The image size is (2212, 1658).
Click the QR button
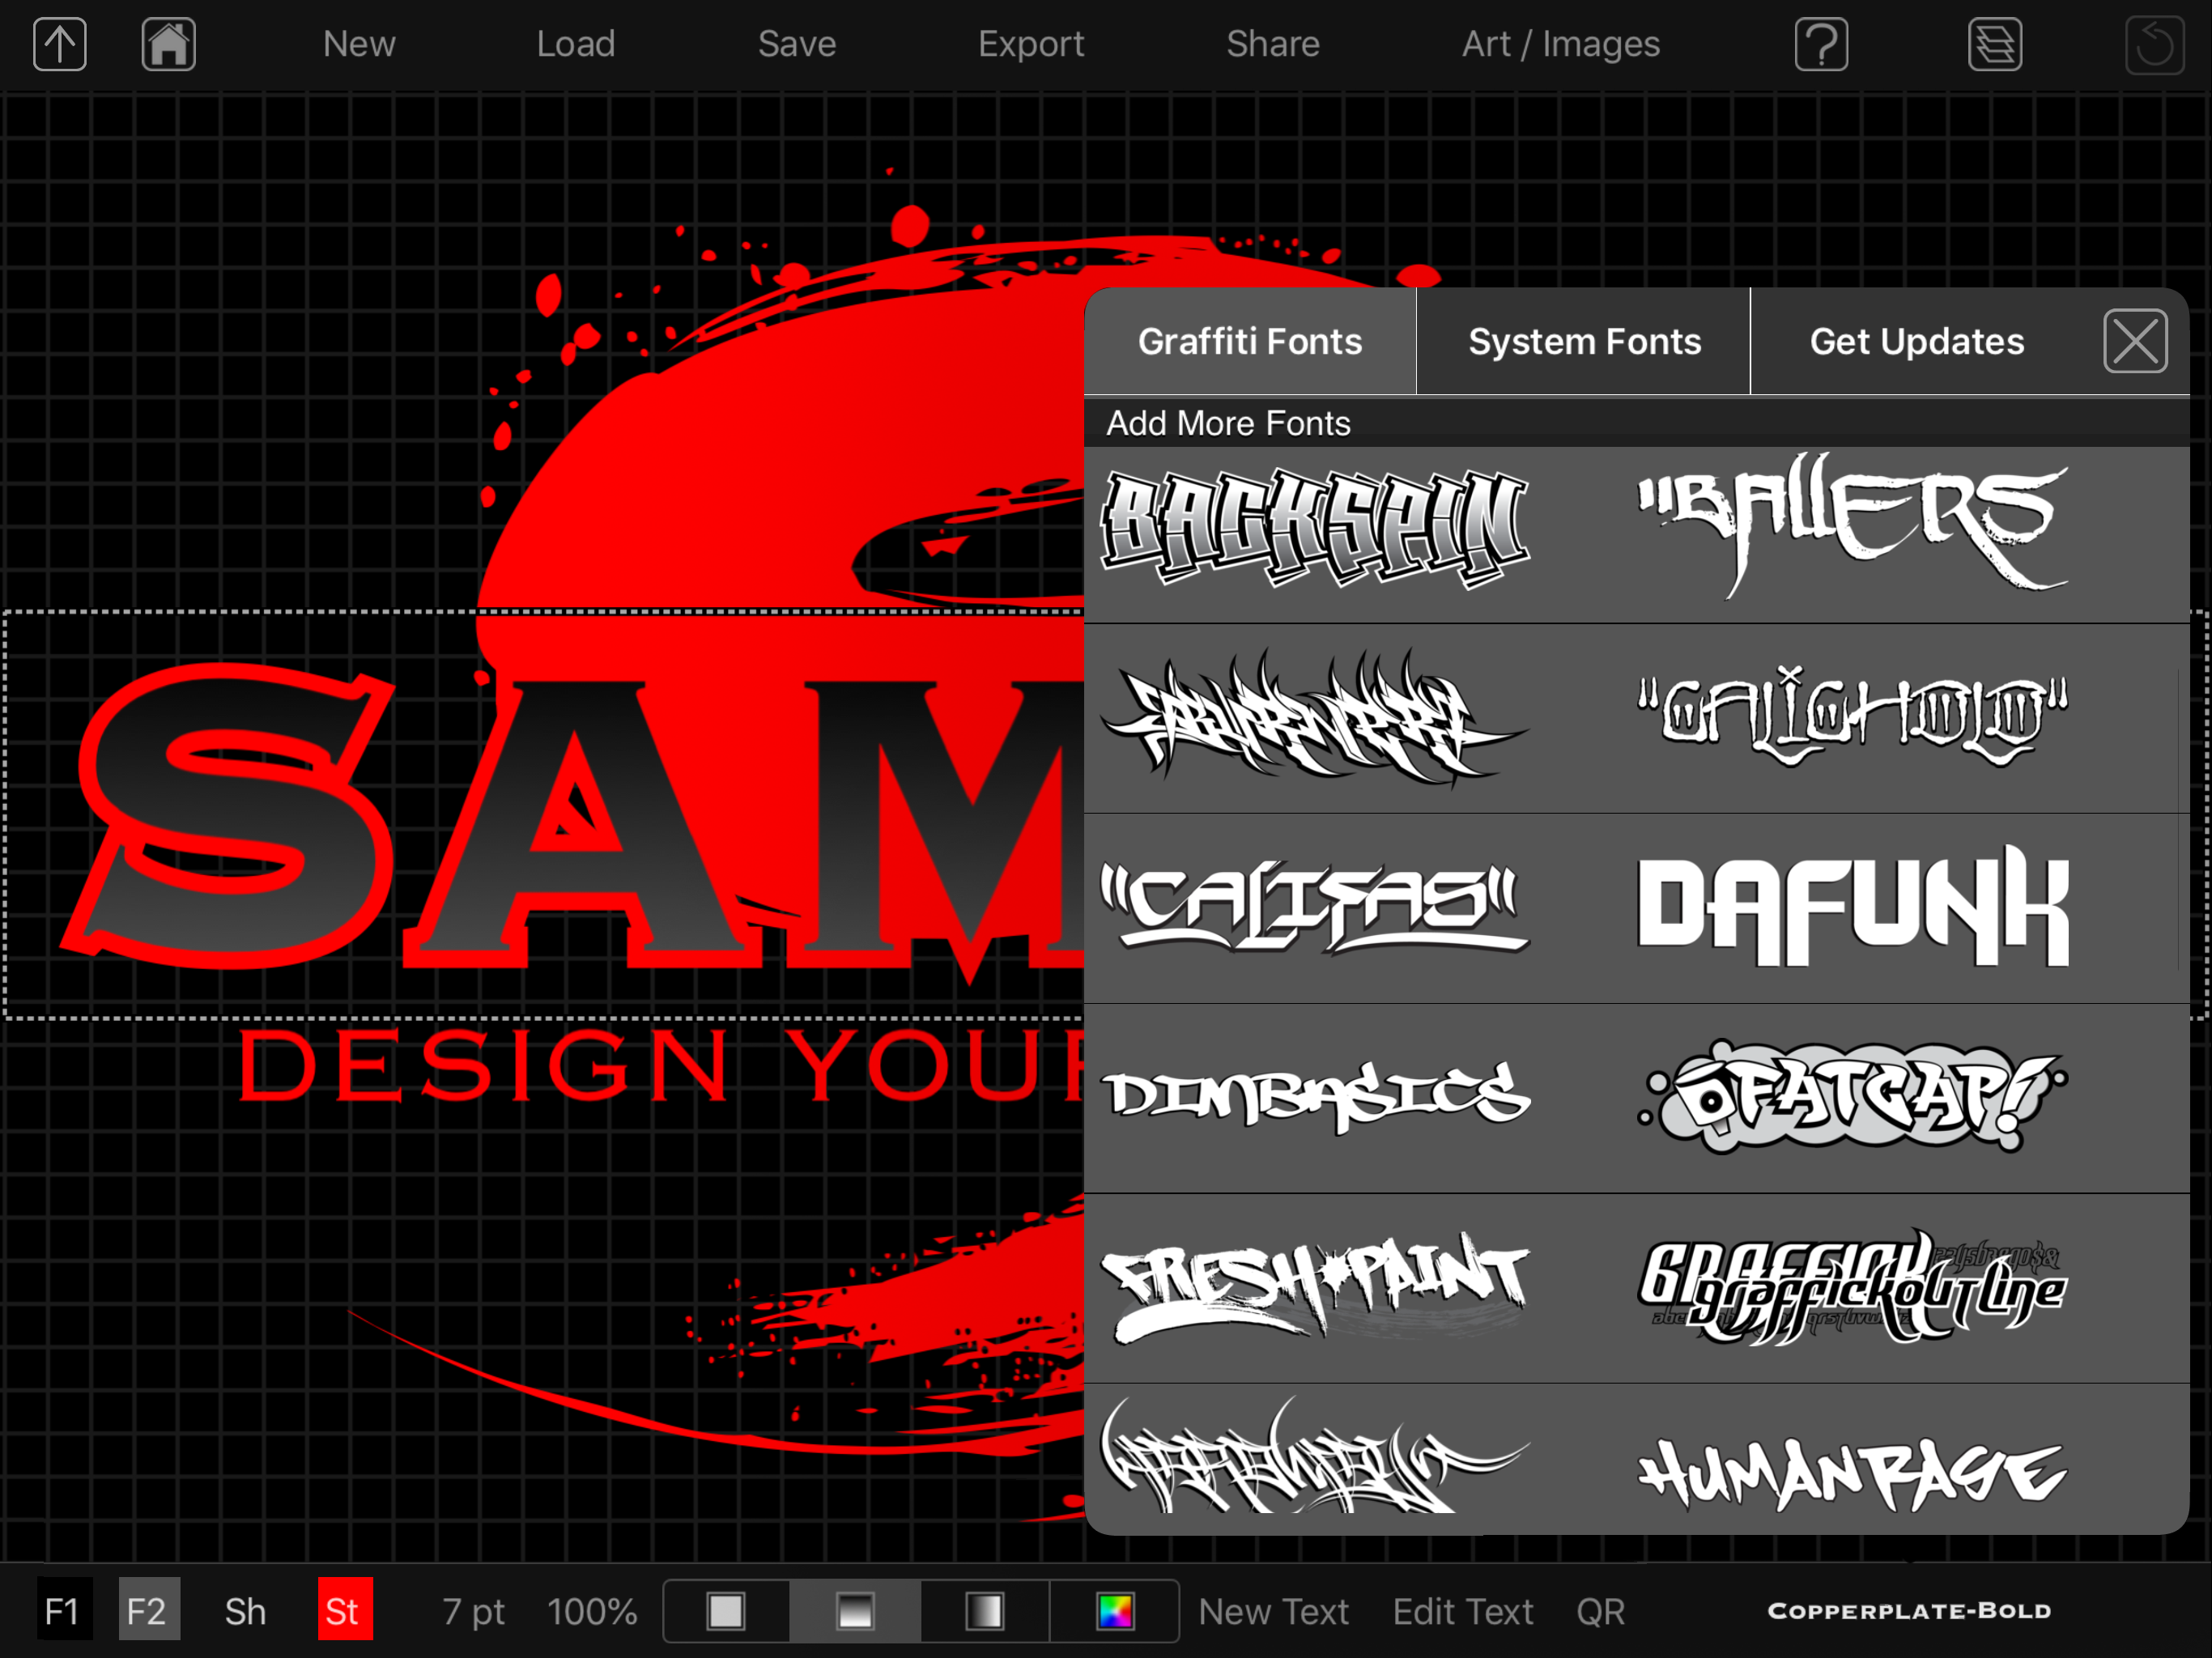1600,1611
